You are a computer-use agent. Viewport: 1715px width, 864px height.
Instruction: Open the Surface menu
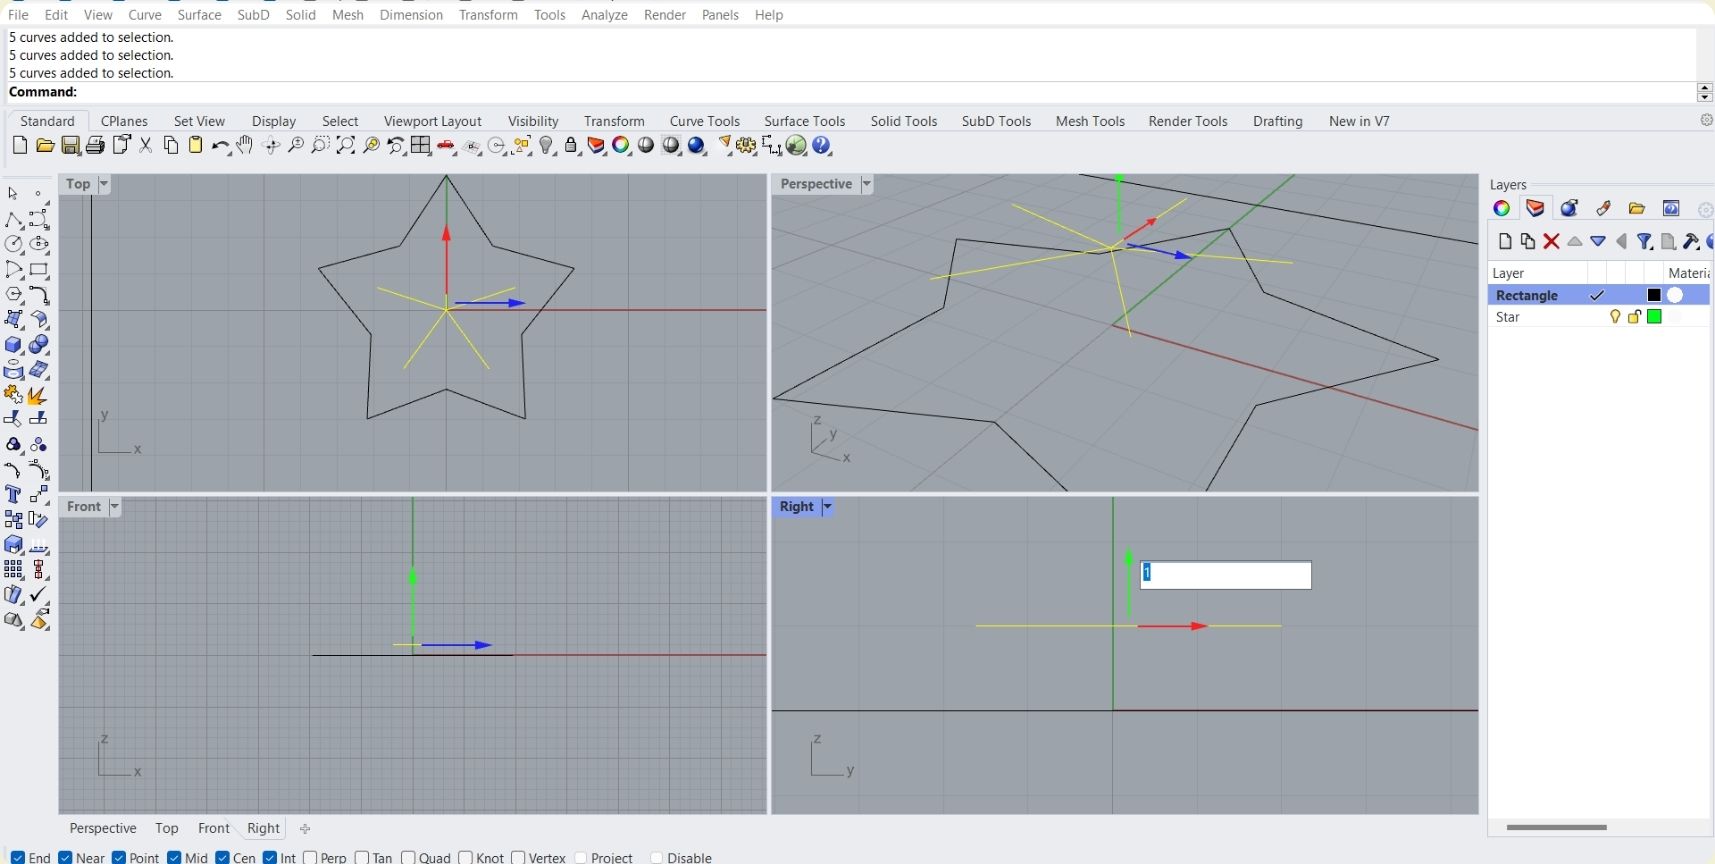coord(199,15)
